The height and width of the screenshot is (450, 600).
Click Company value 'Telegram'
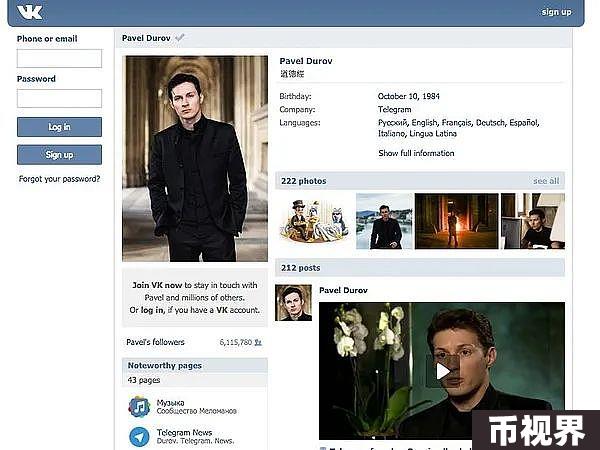(395, 109)
